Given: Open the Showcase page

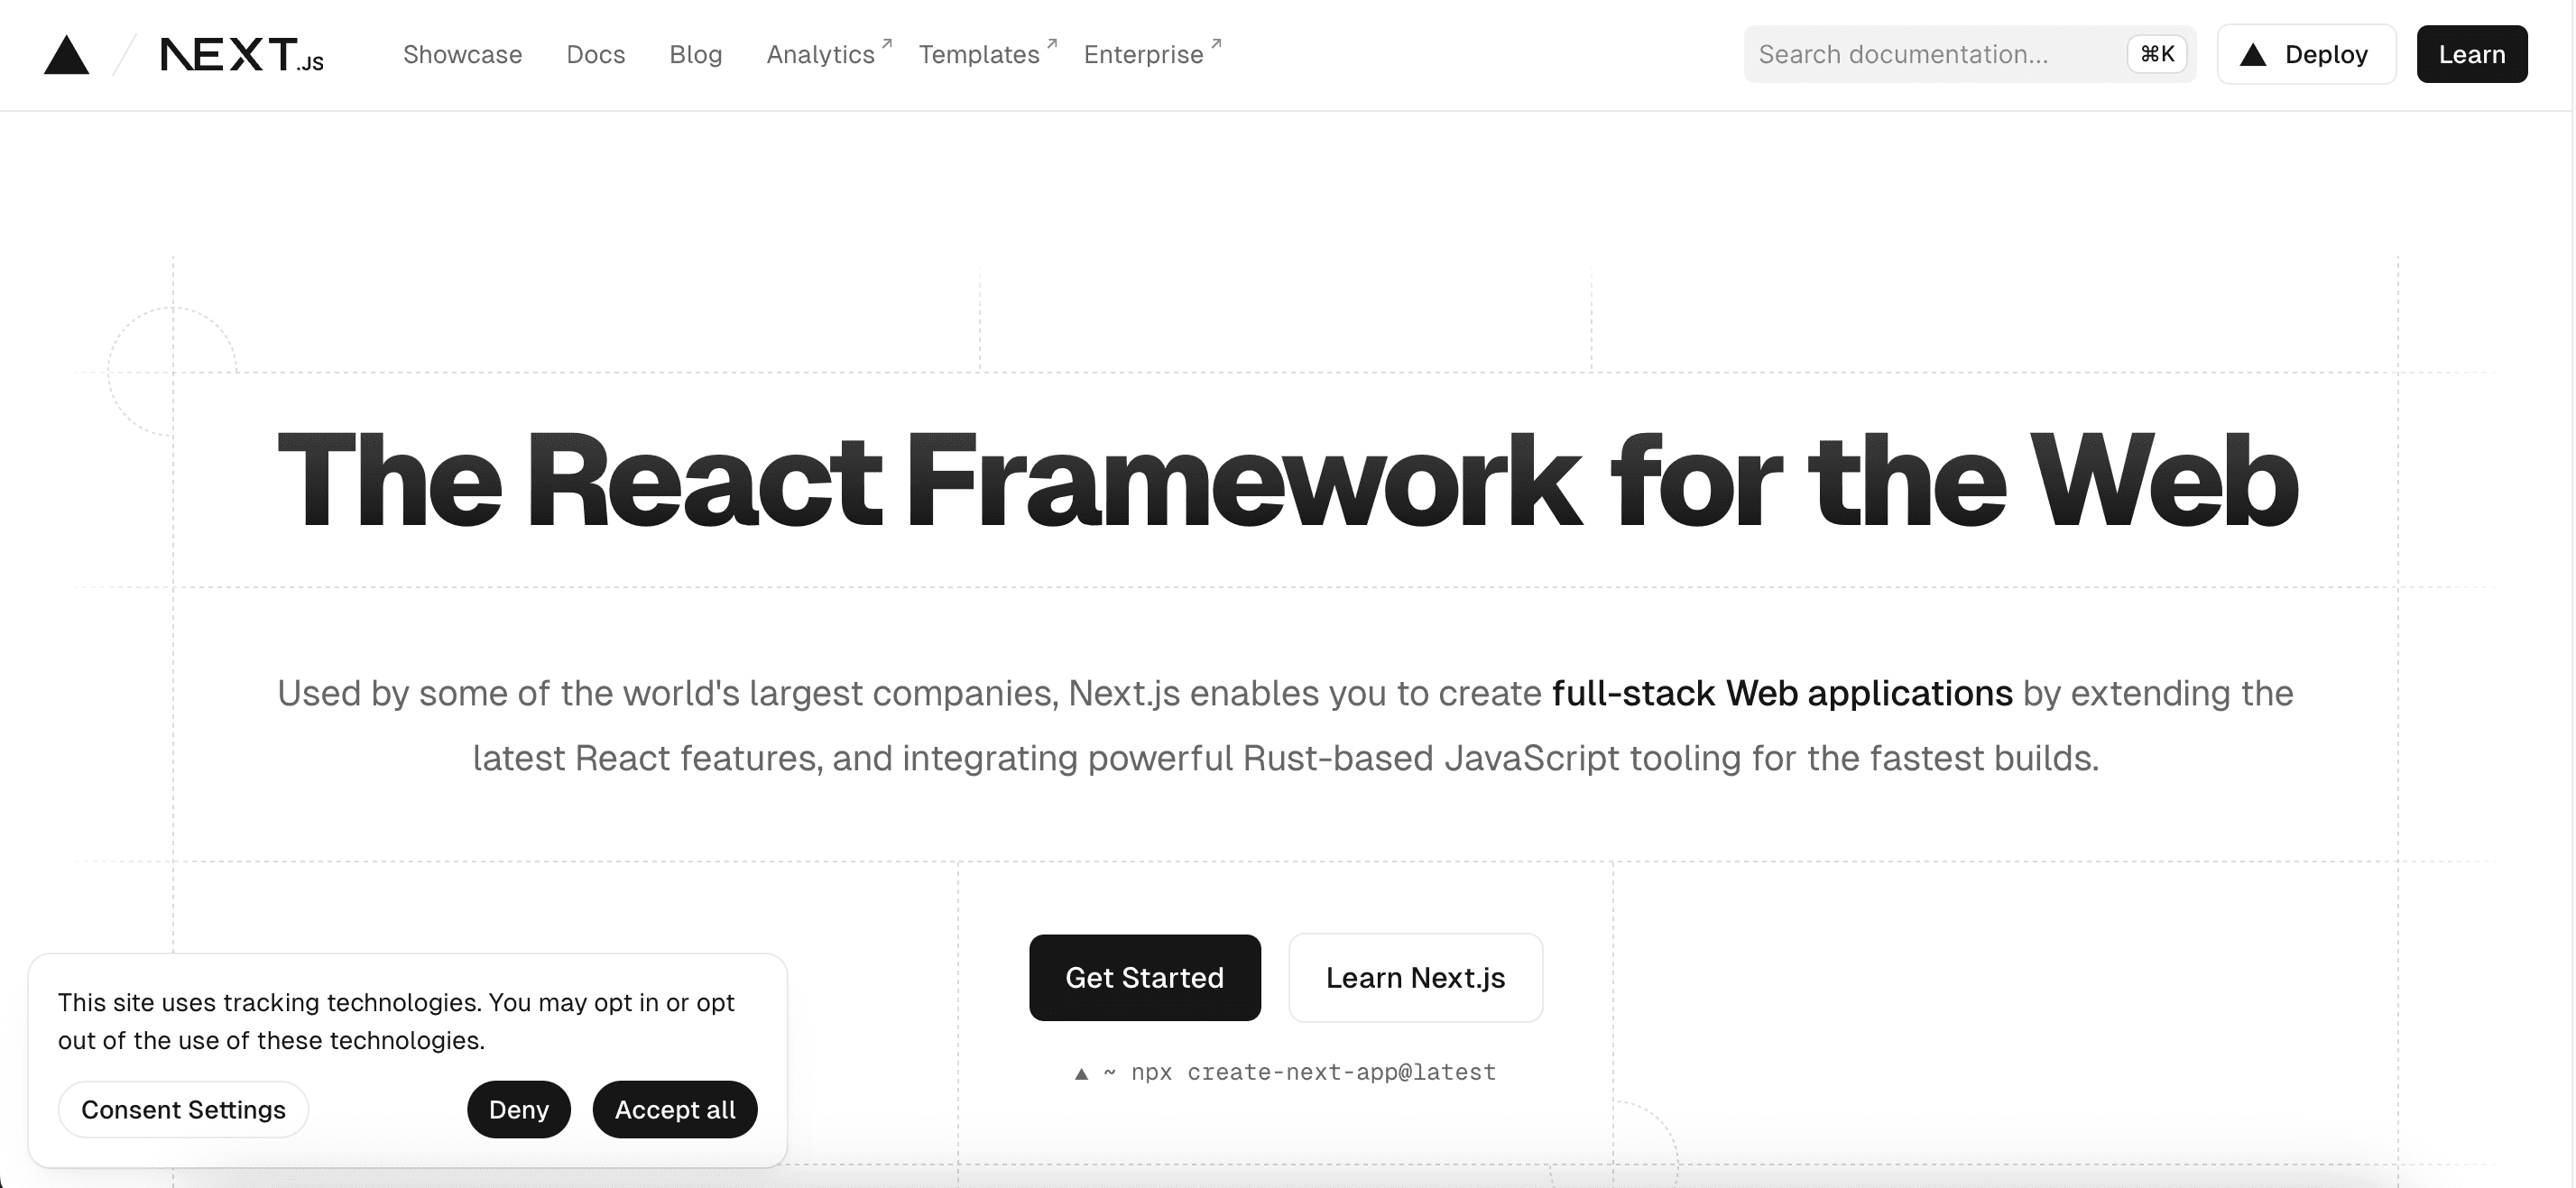Looking at the screenshot, I should (x=462, y=55).
